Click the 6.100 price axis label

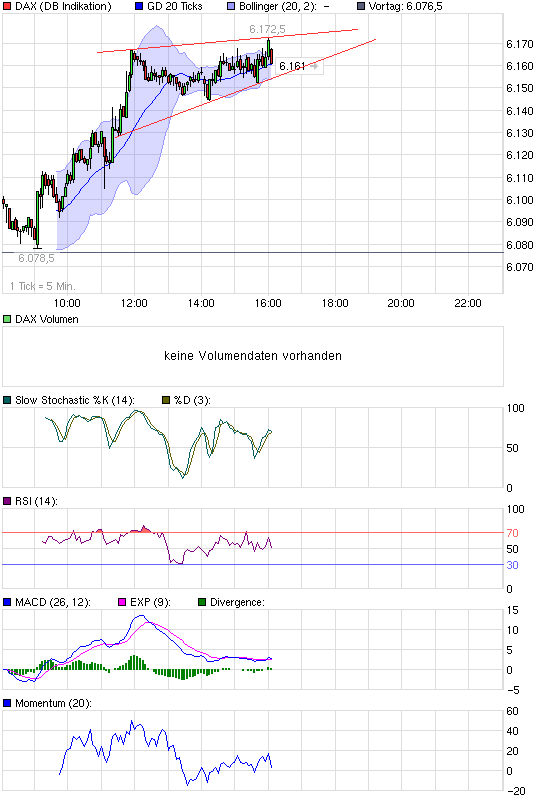click(x=520, y=200)
